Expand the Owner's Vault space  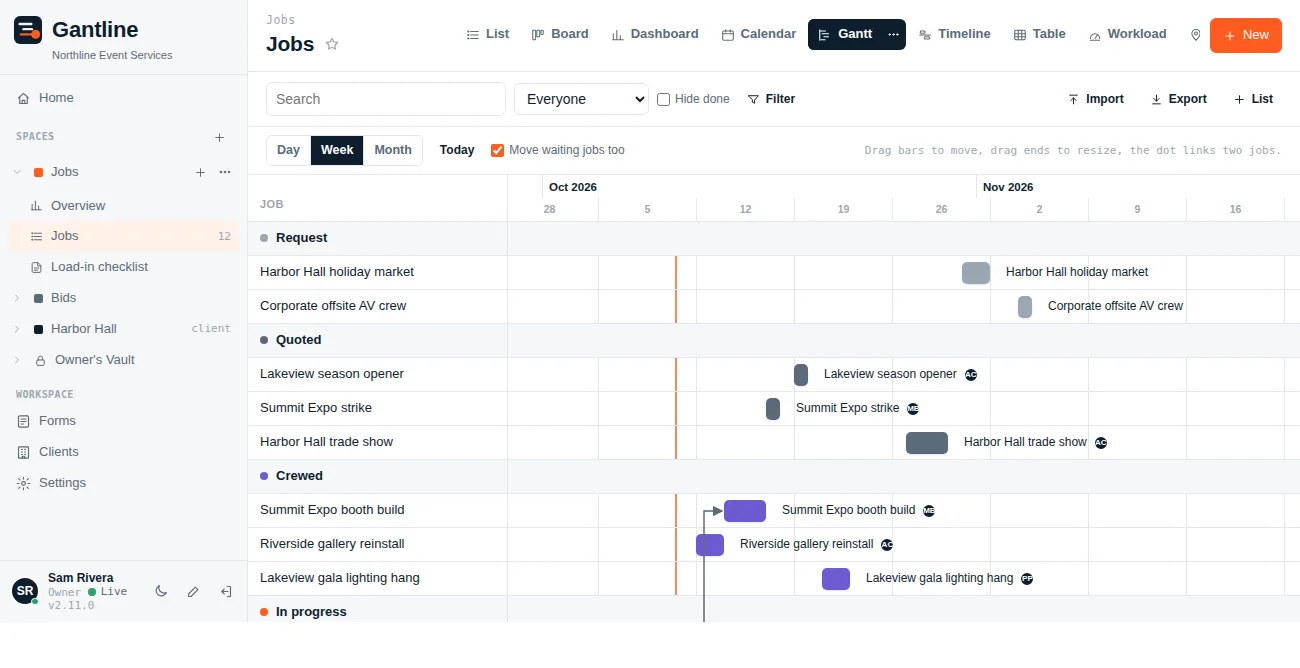point(17,360)
